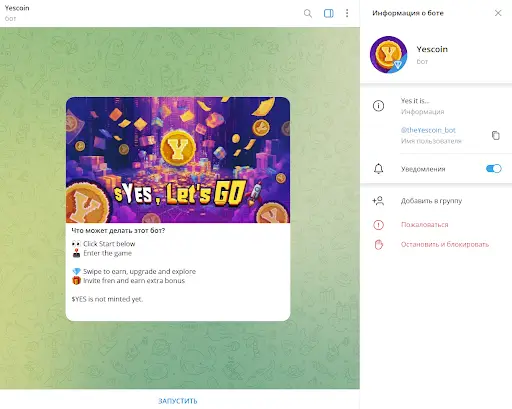This screenshot has height=409, width=512.
Task: Copy the bot username with copy icon
Action: (x=496, y=135)
